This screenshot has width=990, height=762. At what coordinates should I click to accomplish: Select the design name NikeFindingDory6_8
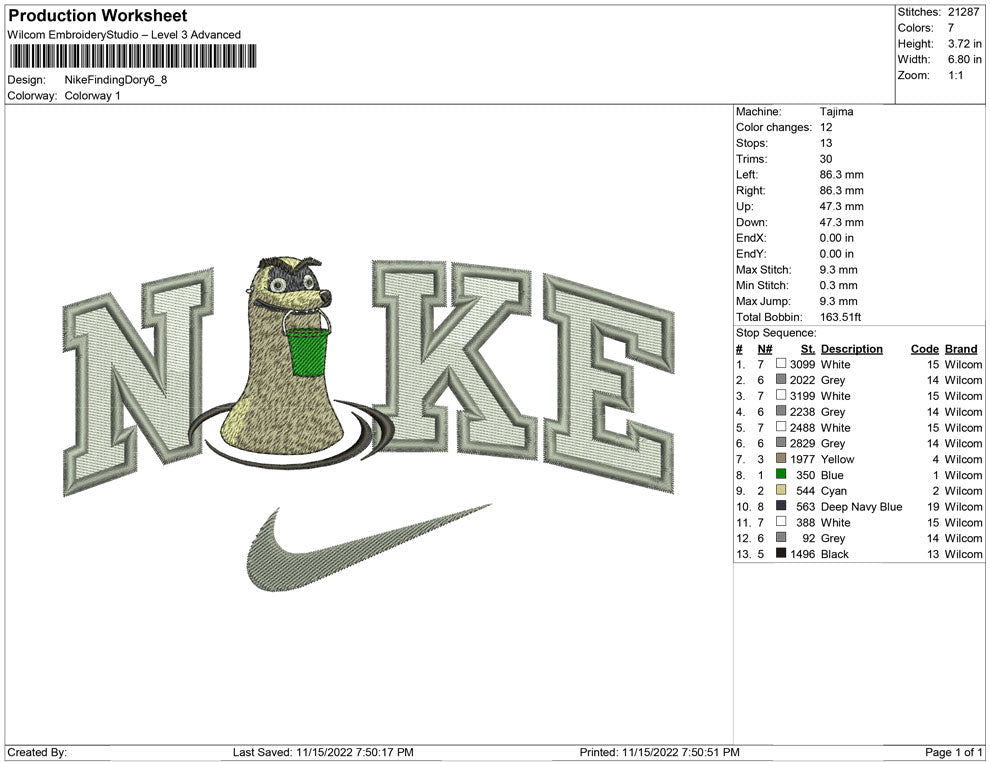click(116, 80)
